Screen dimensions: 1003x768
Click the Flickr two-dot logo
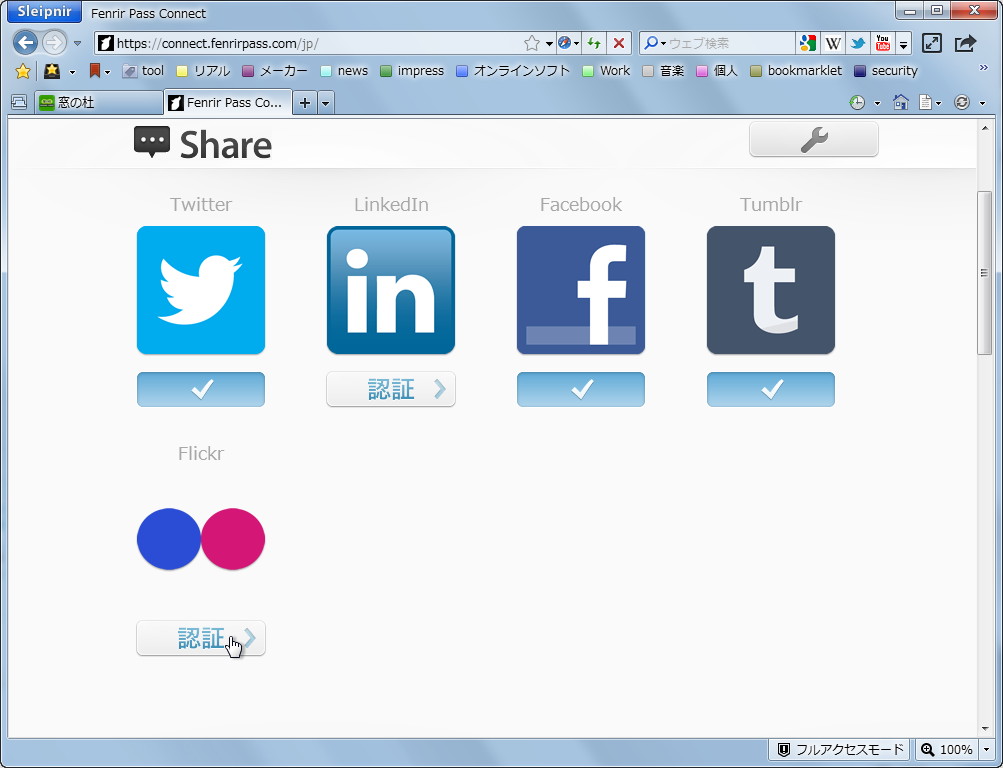point(201,539)
